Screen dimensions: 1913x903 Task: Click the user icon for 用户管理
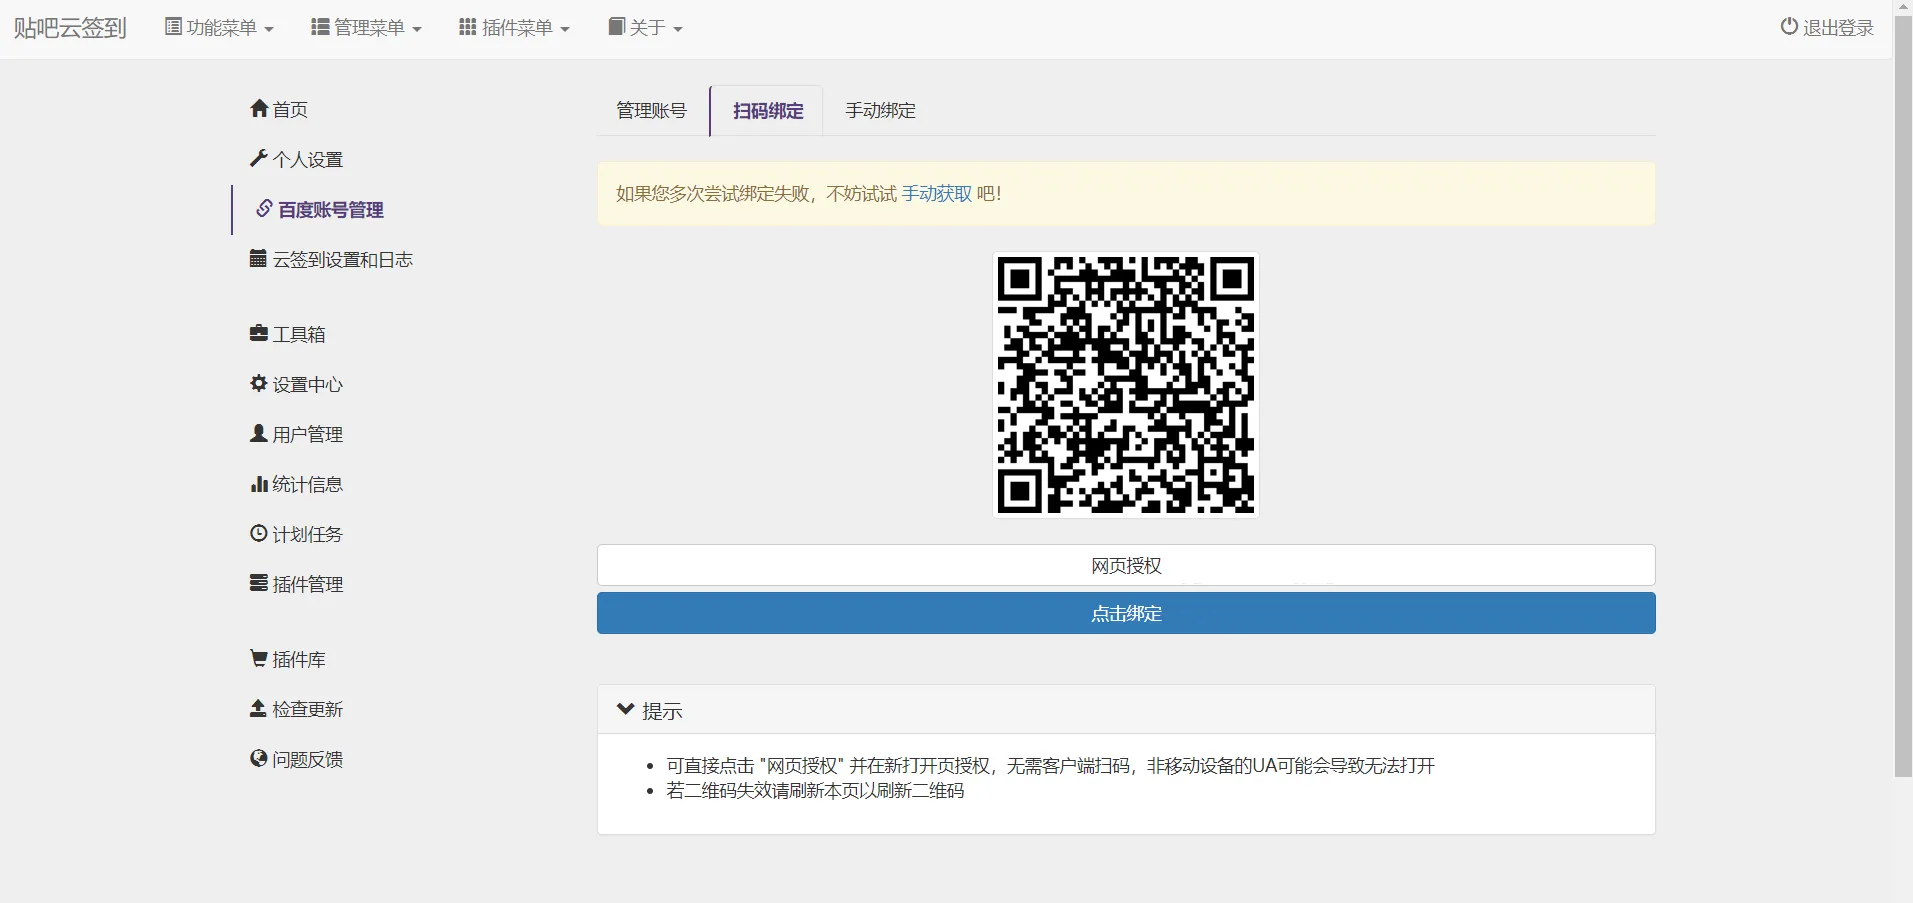(x=259, y=433)
